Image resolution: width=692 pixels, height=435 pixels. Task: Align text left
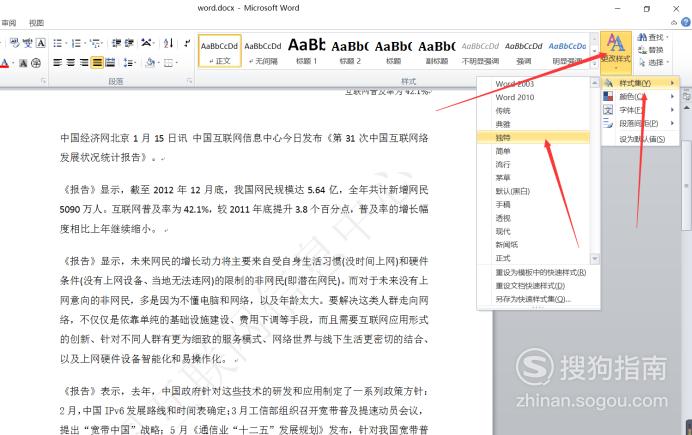click(x=57, y=63)
